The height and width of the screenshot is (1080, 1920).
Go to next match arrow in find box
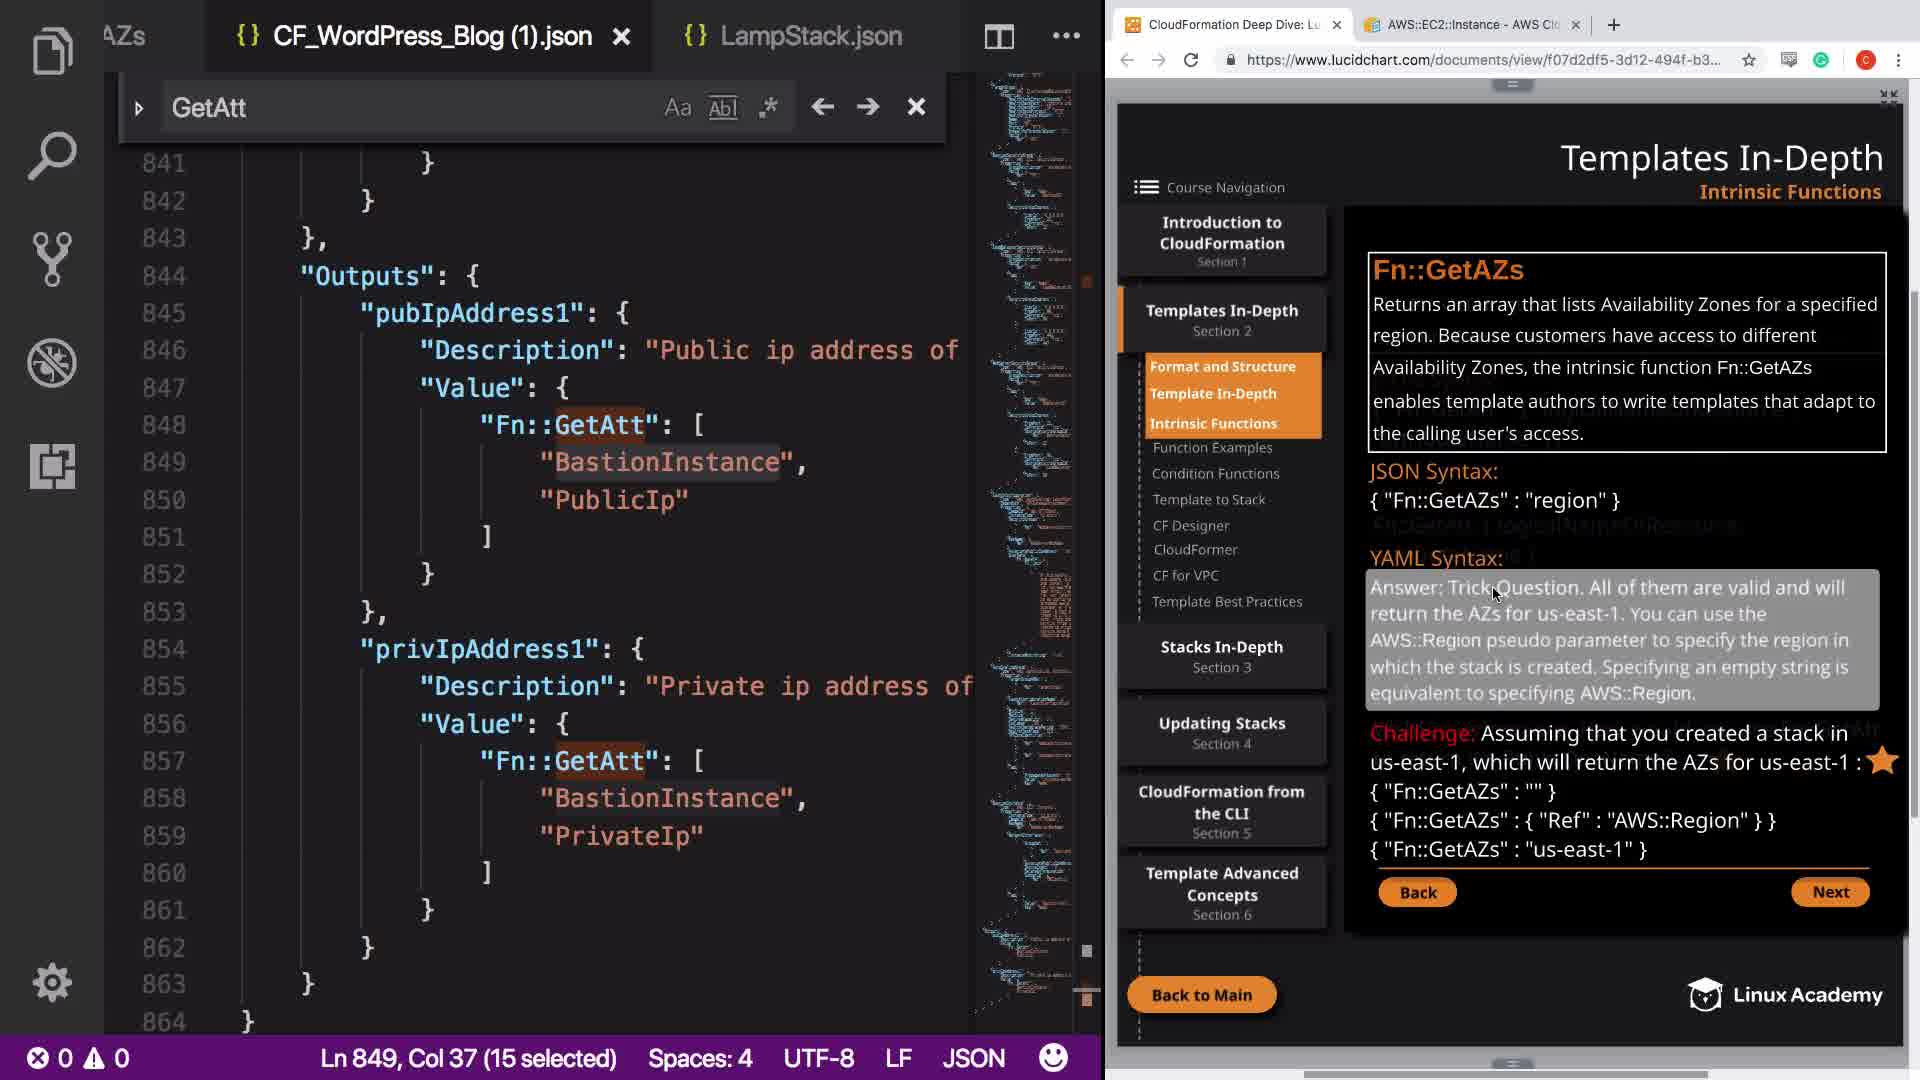(868, 107)
